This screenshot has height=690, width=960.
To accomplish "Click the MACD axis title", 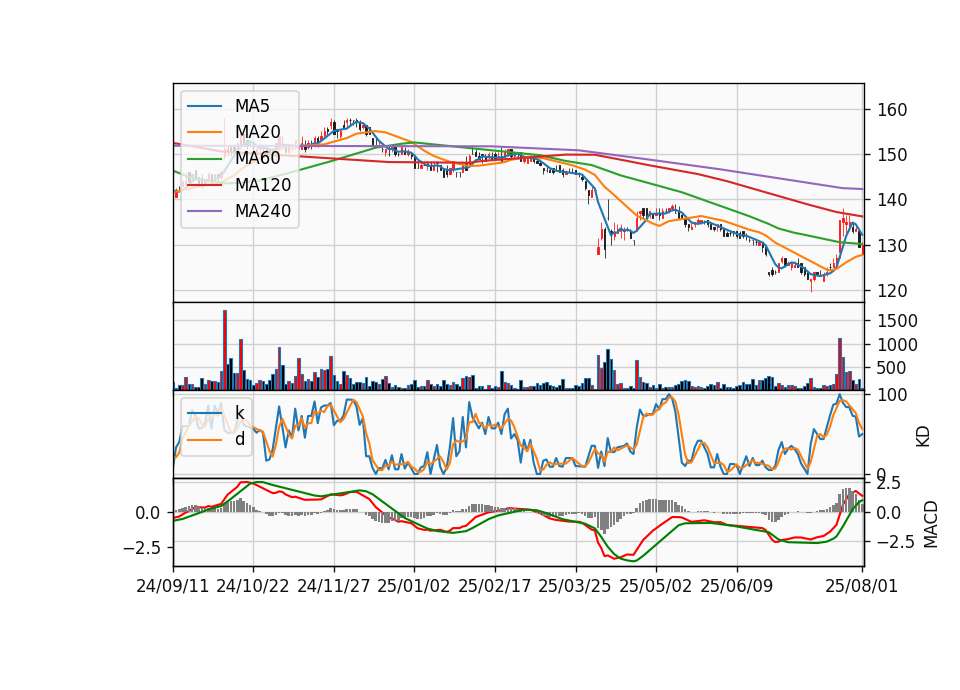I will [931, 524].
